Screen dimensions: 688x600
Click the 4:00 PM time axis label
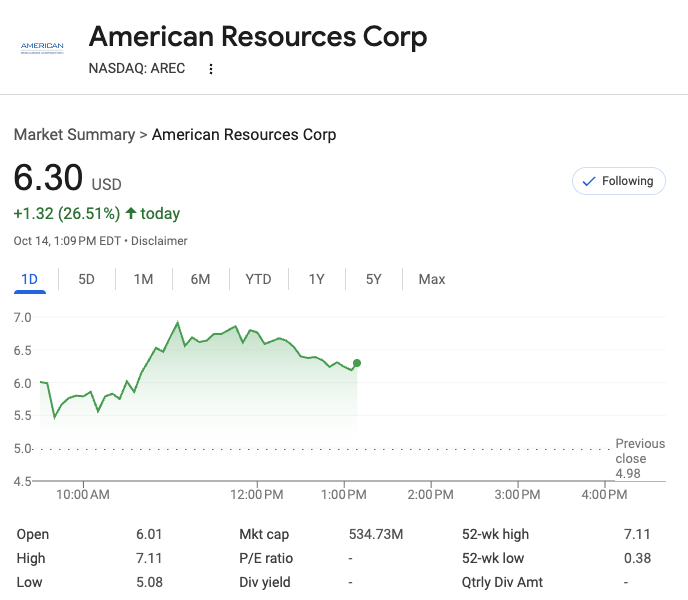coord(604,495)
